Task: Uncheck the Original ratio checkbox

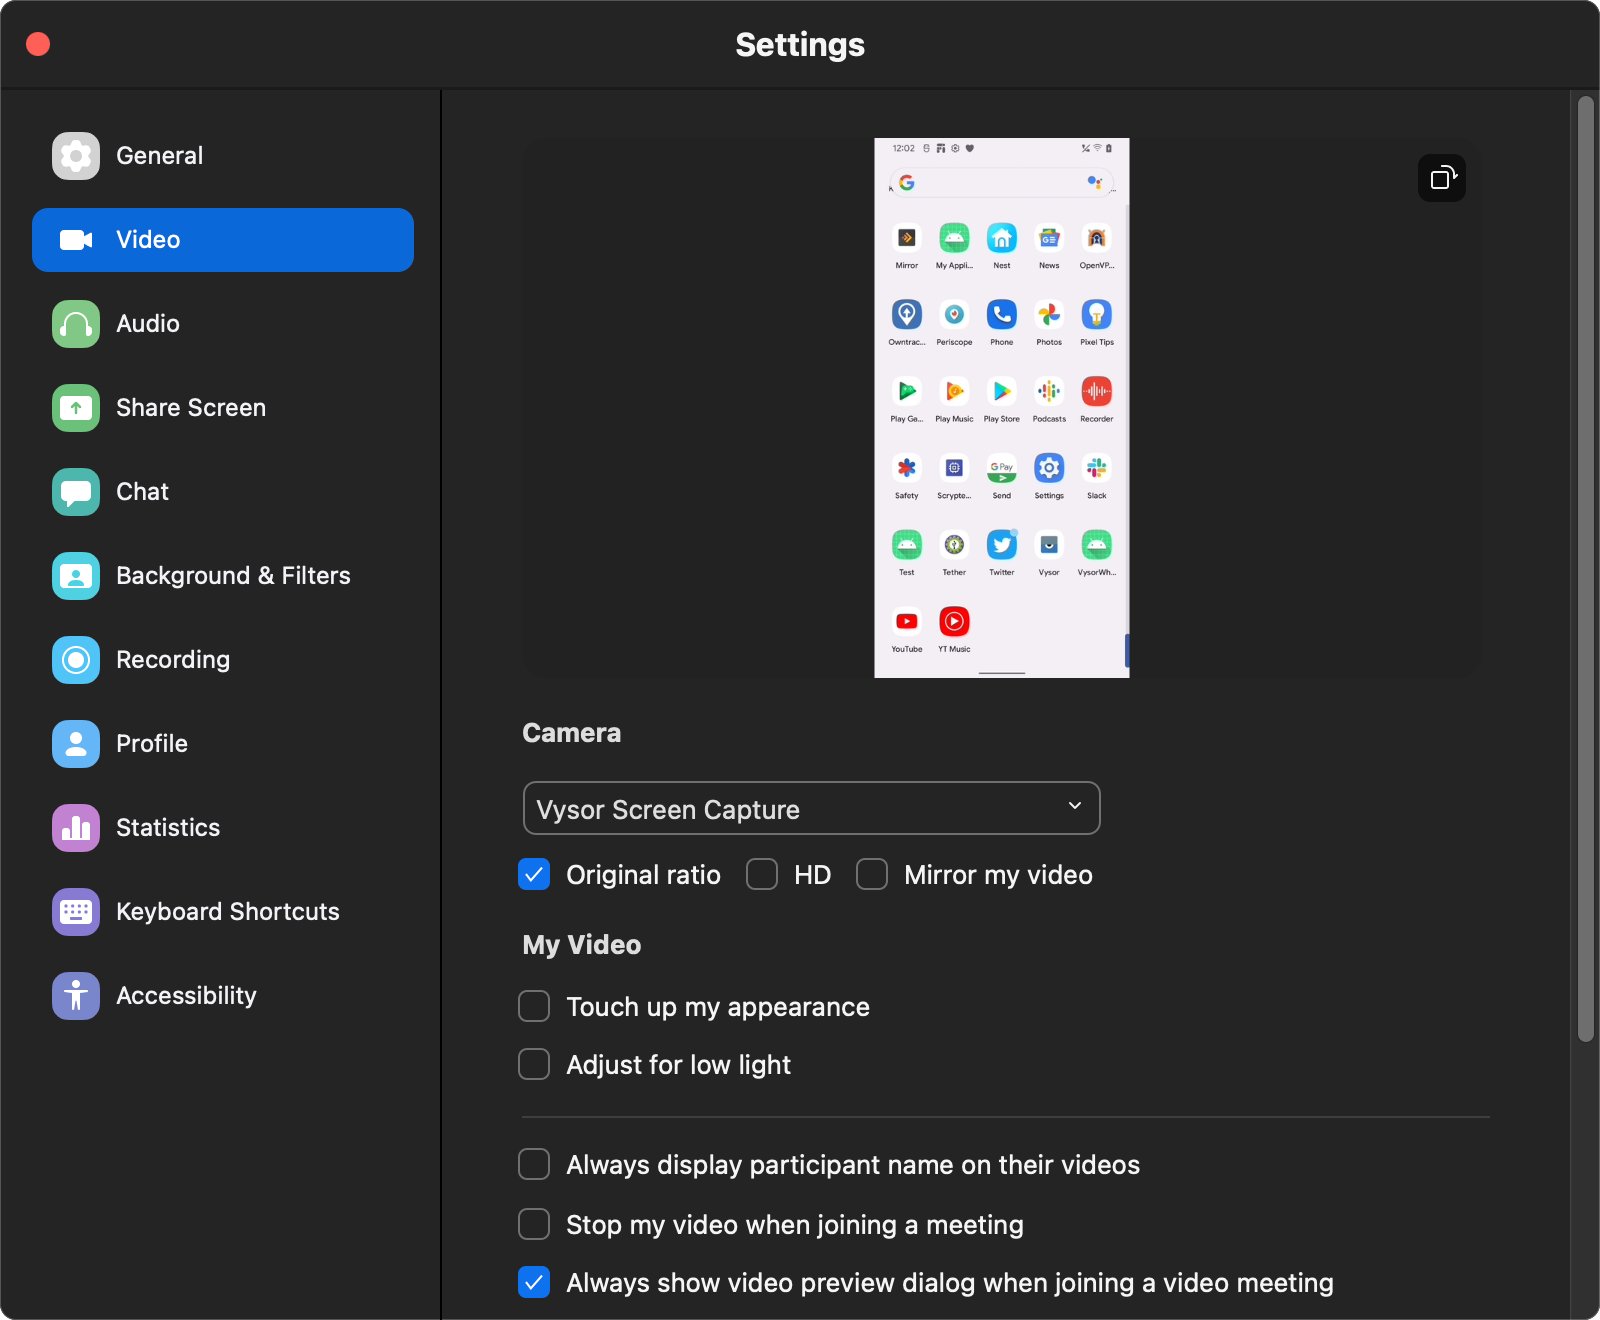Action: click(x=534, y=874)
